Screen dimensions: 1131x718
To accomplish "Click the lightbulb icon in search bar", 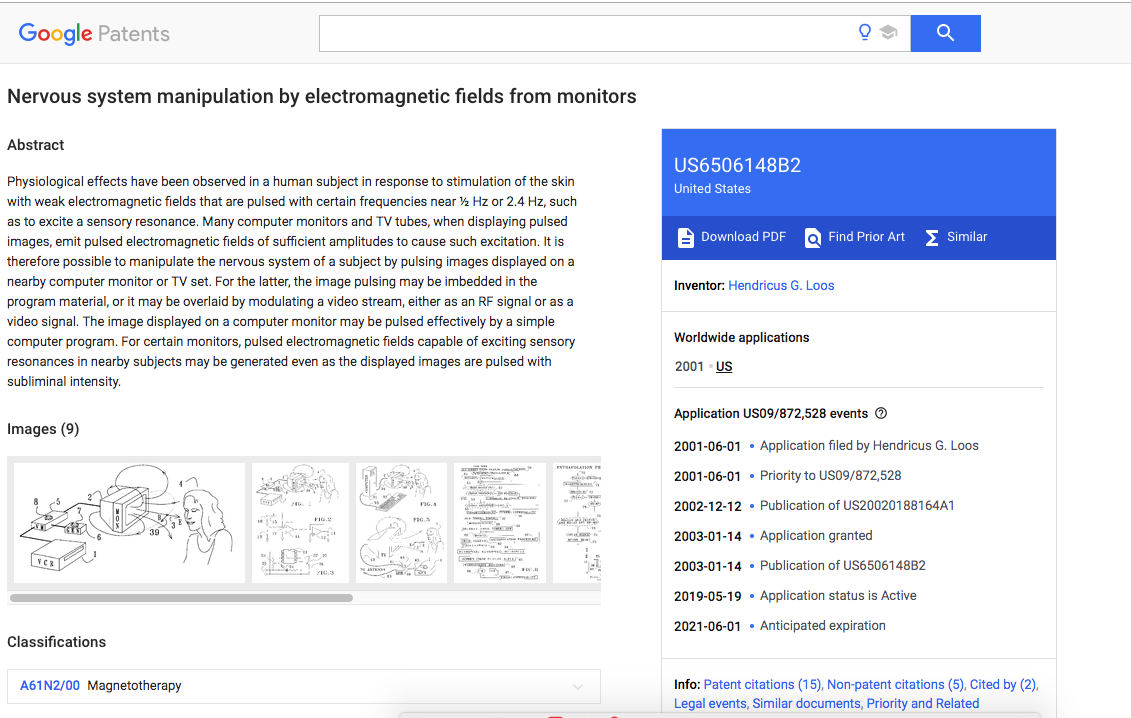I will [x=864, y=32].
